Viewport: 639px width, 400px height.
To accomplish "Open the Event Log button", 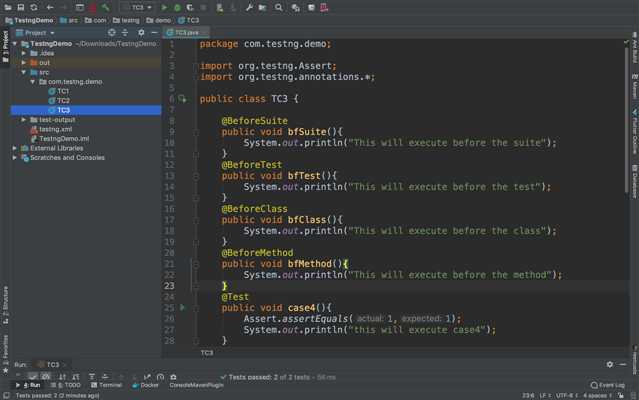I will click(607, 385).
